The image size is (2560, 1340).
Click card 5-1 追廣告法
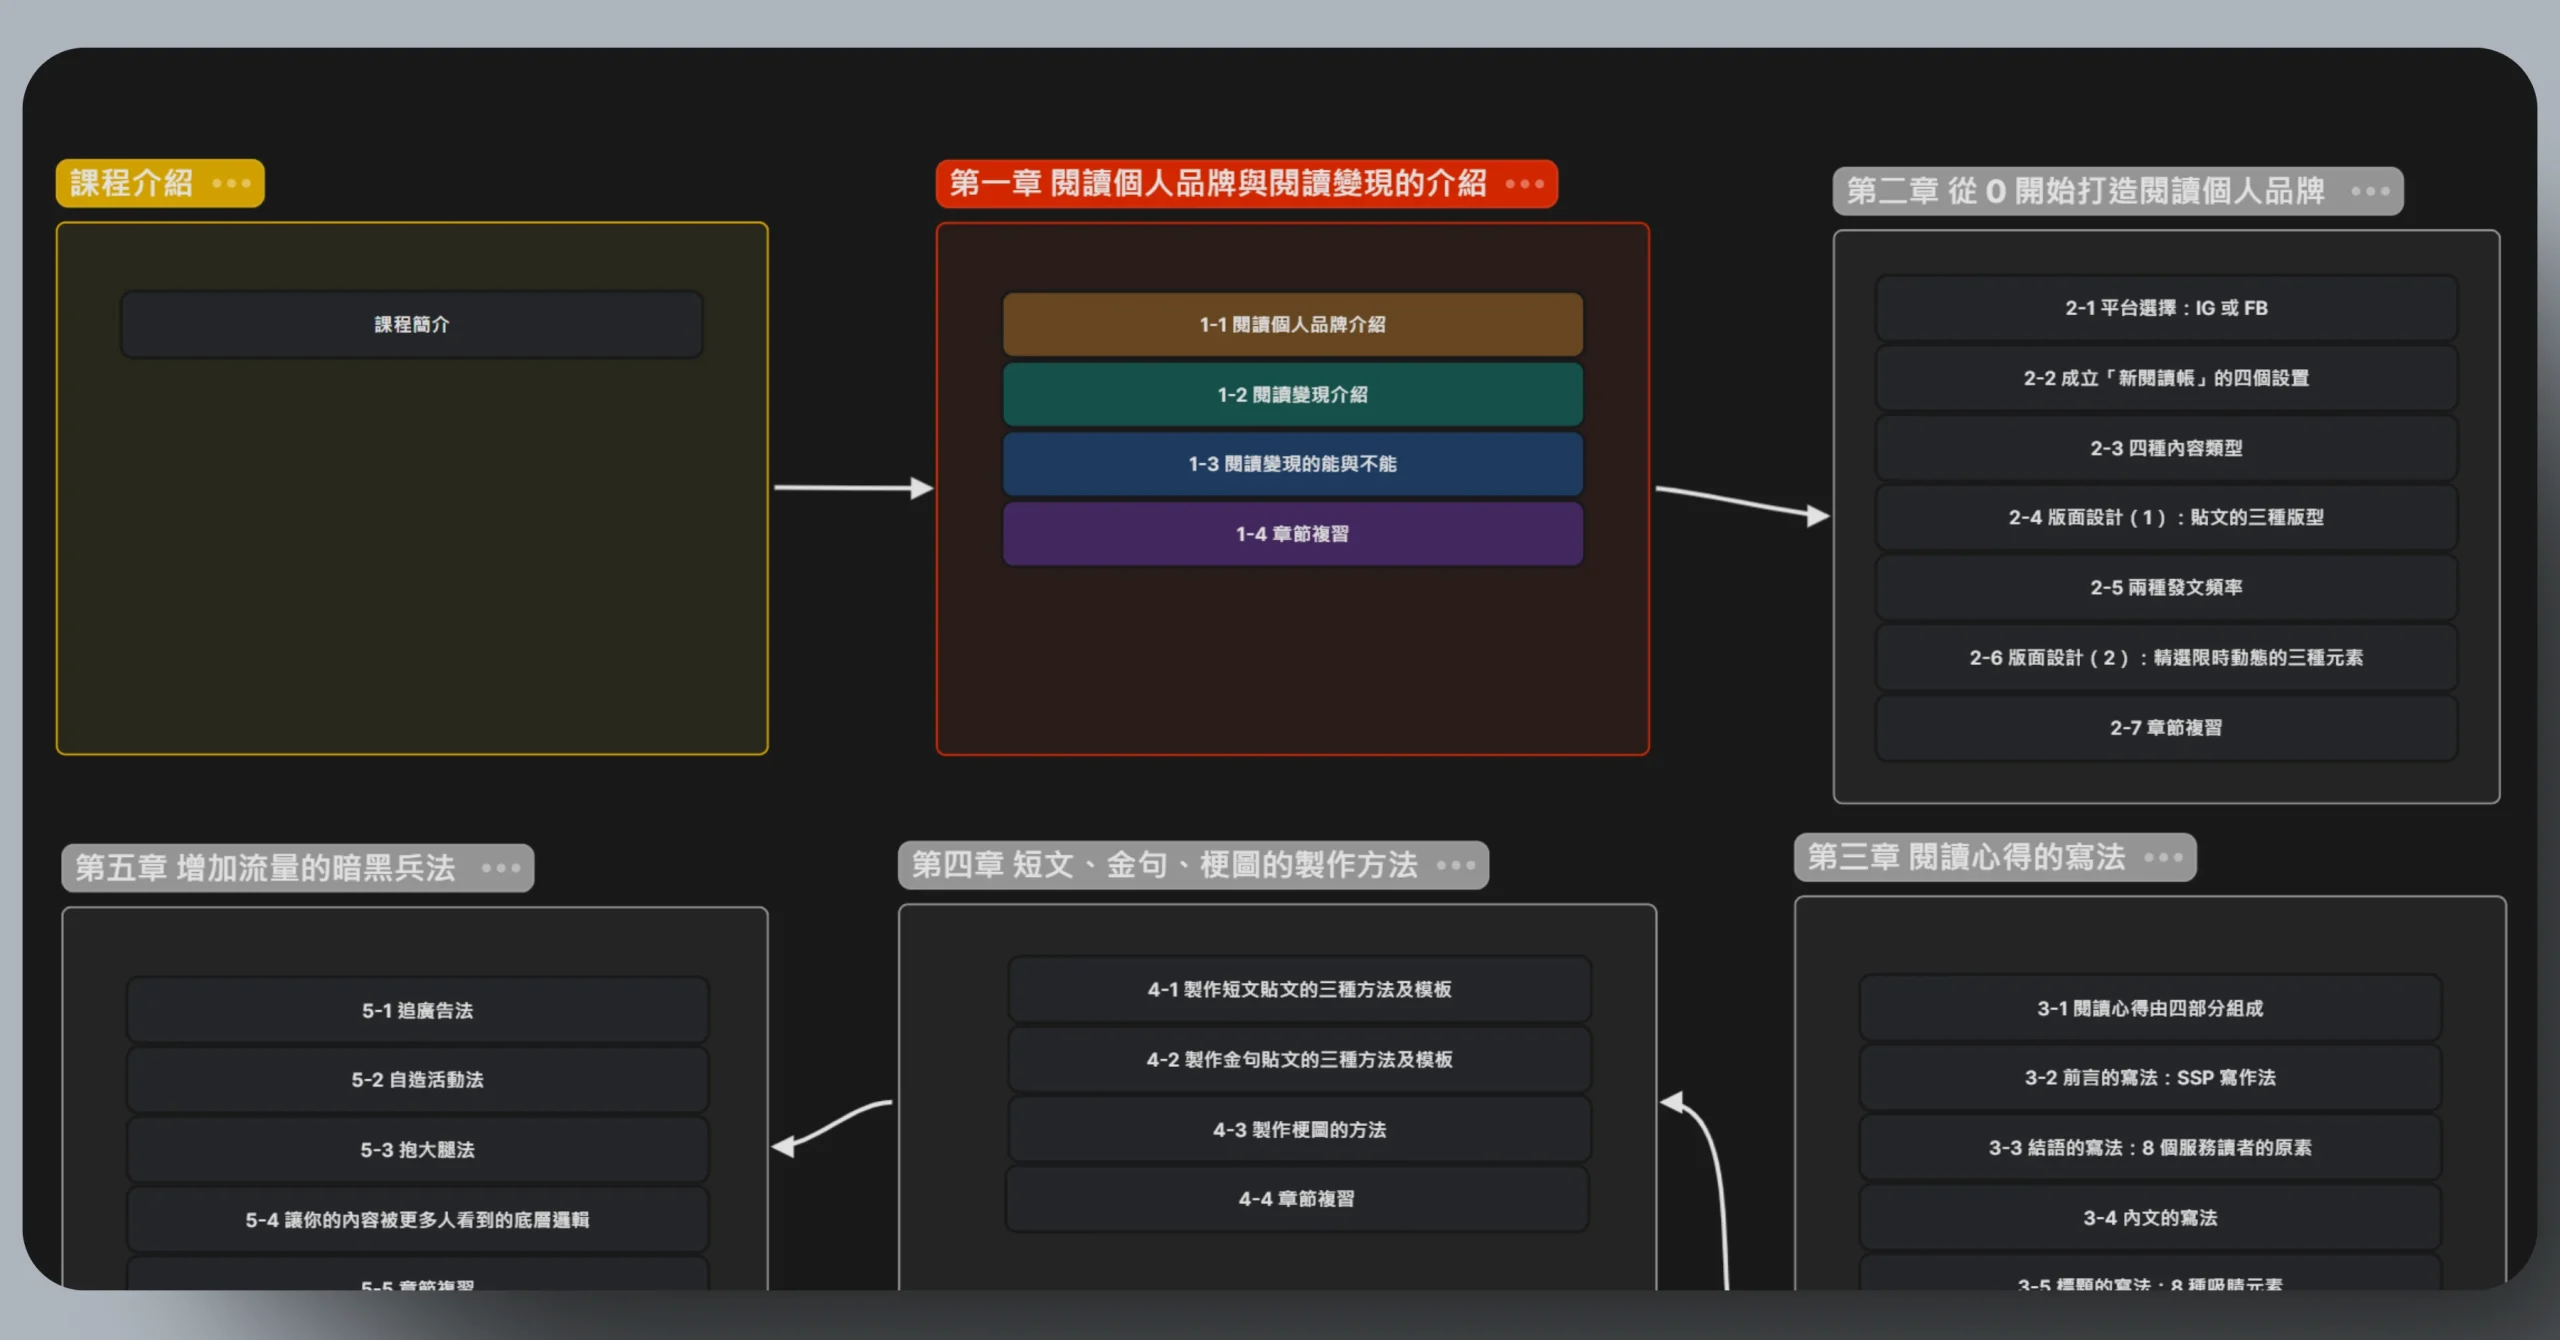pyautogui.click(x=417, y=1010)
